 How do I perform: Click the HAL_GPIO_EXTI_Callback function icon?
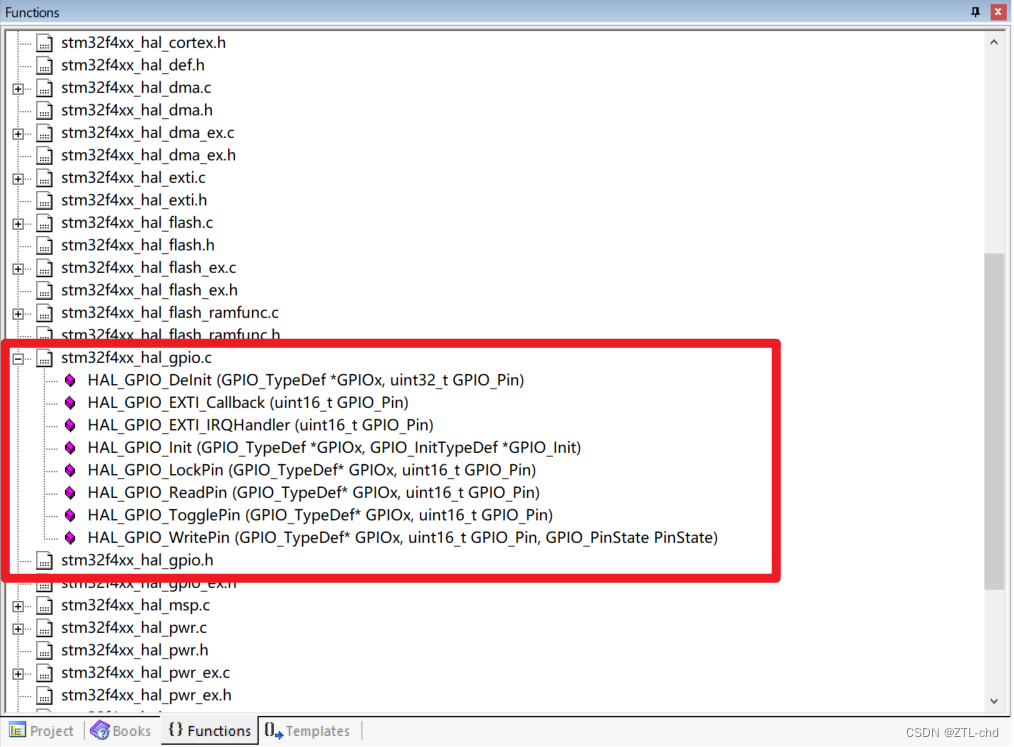pyautogui.click(x=69, y=402)
